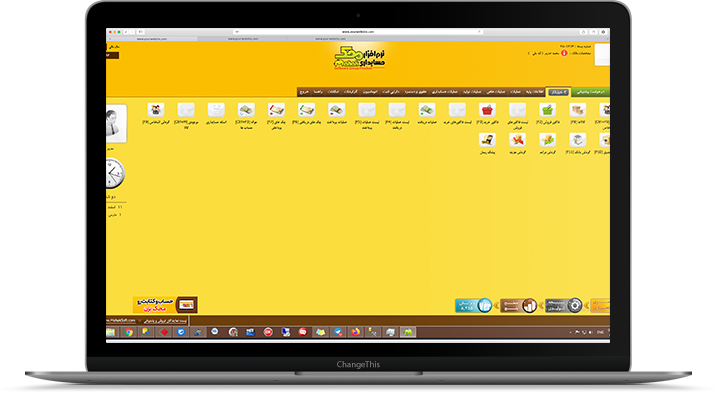Open the عملیات تولید (Production operations) menu

472,92
